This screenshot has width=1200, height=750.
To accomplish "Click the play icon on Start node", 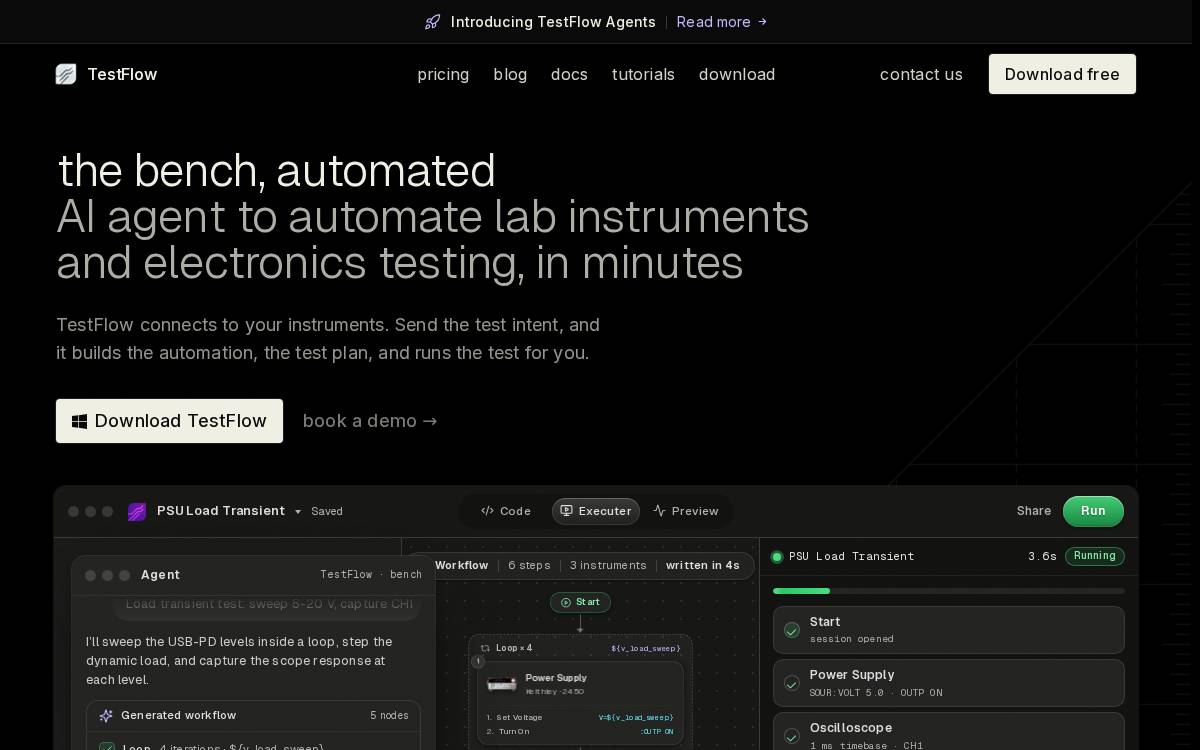I will pyautogui.click(x=566, y=602).
